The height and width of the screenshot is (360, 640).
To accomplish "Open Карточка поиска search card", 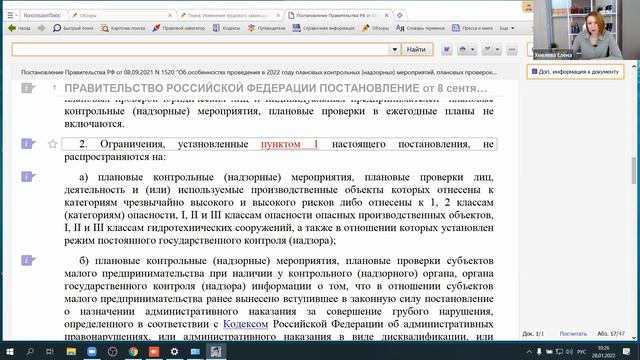I will (123, 28).
